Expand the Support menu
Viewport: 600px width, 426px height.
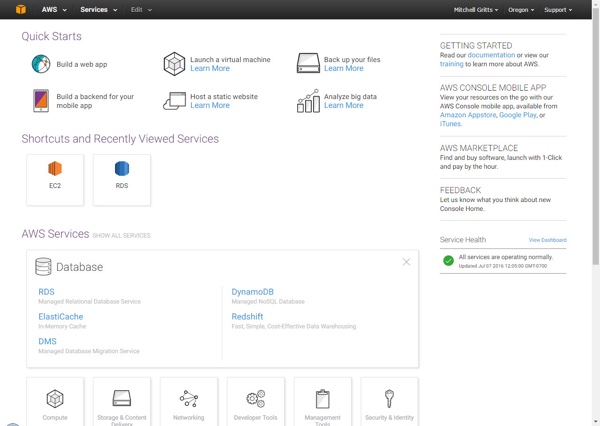[558, 10]
